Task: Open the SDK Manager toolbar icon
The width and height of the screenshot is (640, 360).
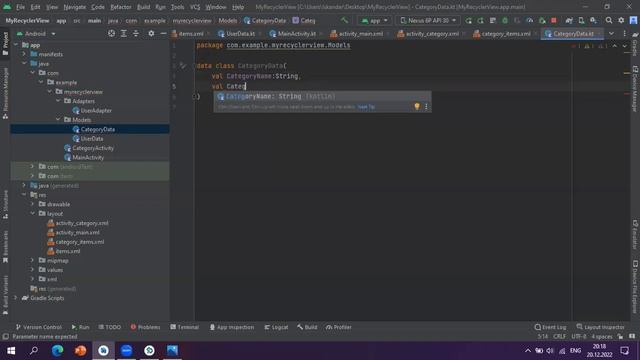Action: [x=593, y=20]
